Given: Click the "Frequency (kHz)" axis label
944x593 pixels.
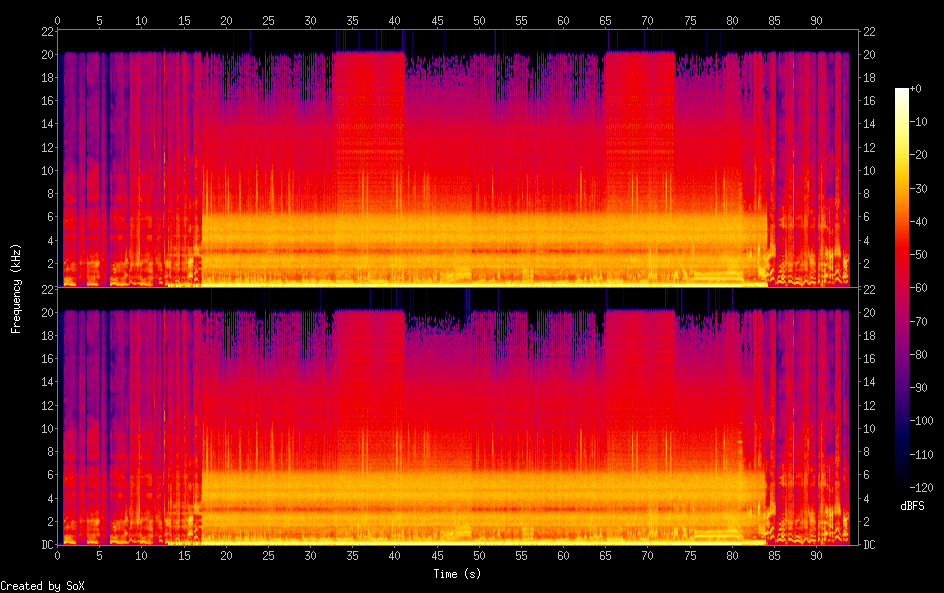Looking at the screenshot, I should coord(16,287).
